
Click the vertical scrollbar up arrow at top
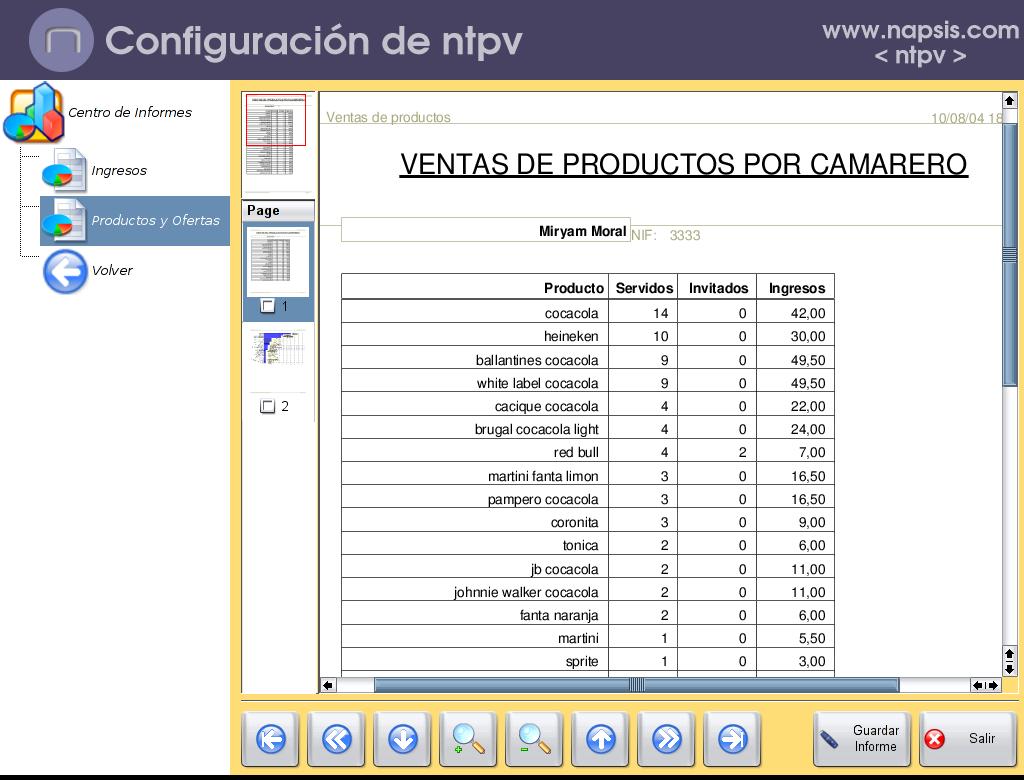coord(1009,101)
